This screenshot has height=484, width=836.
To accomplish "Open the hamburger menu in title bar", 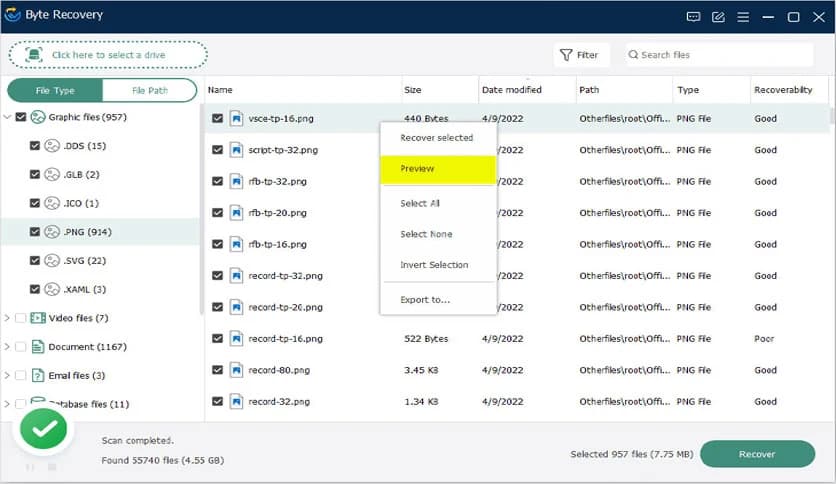I will click(743, 17).
